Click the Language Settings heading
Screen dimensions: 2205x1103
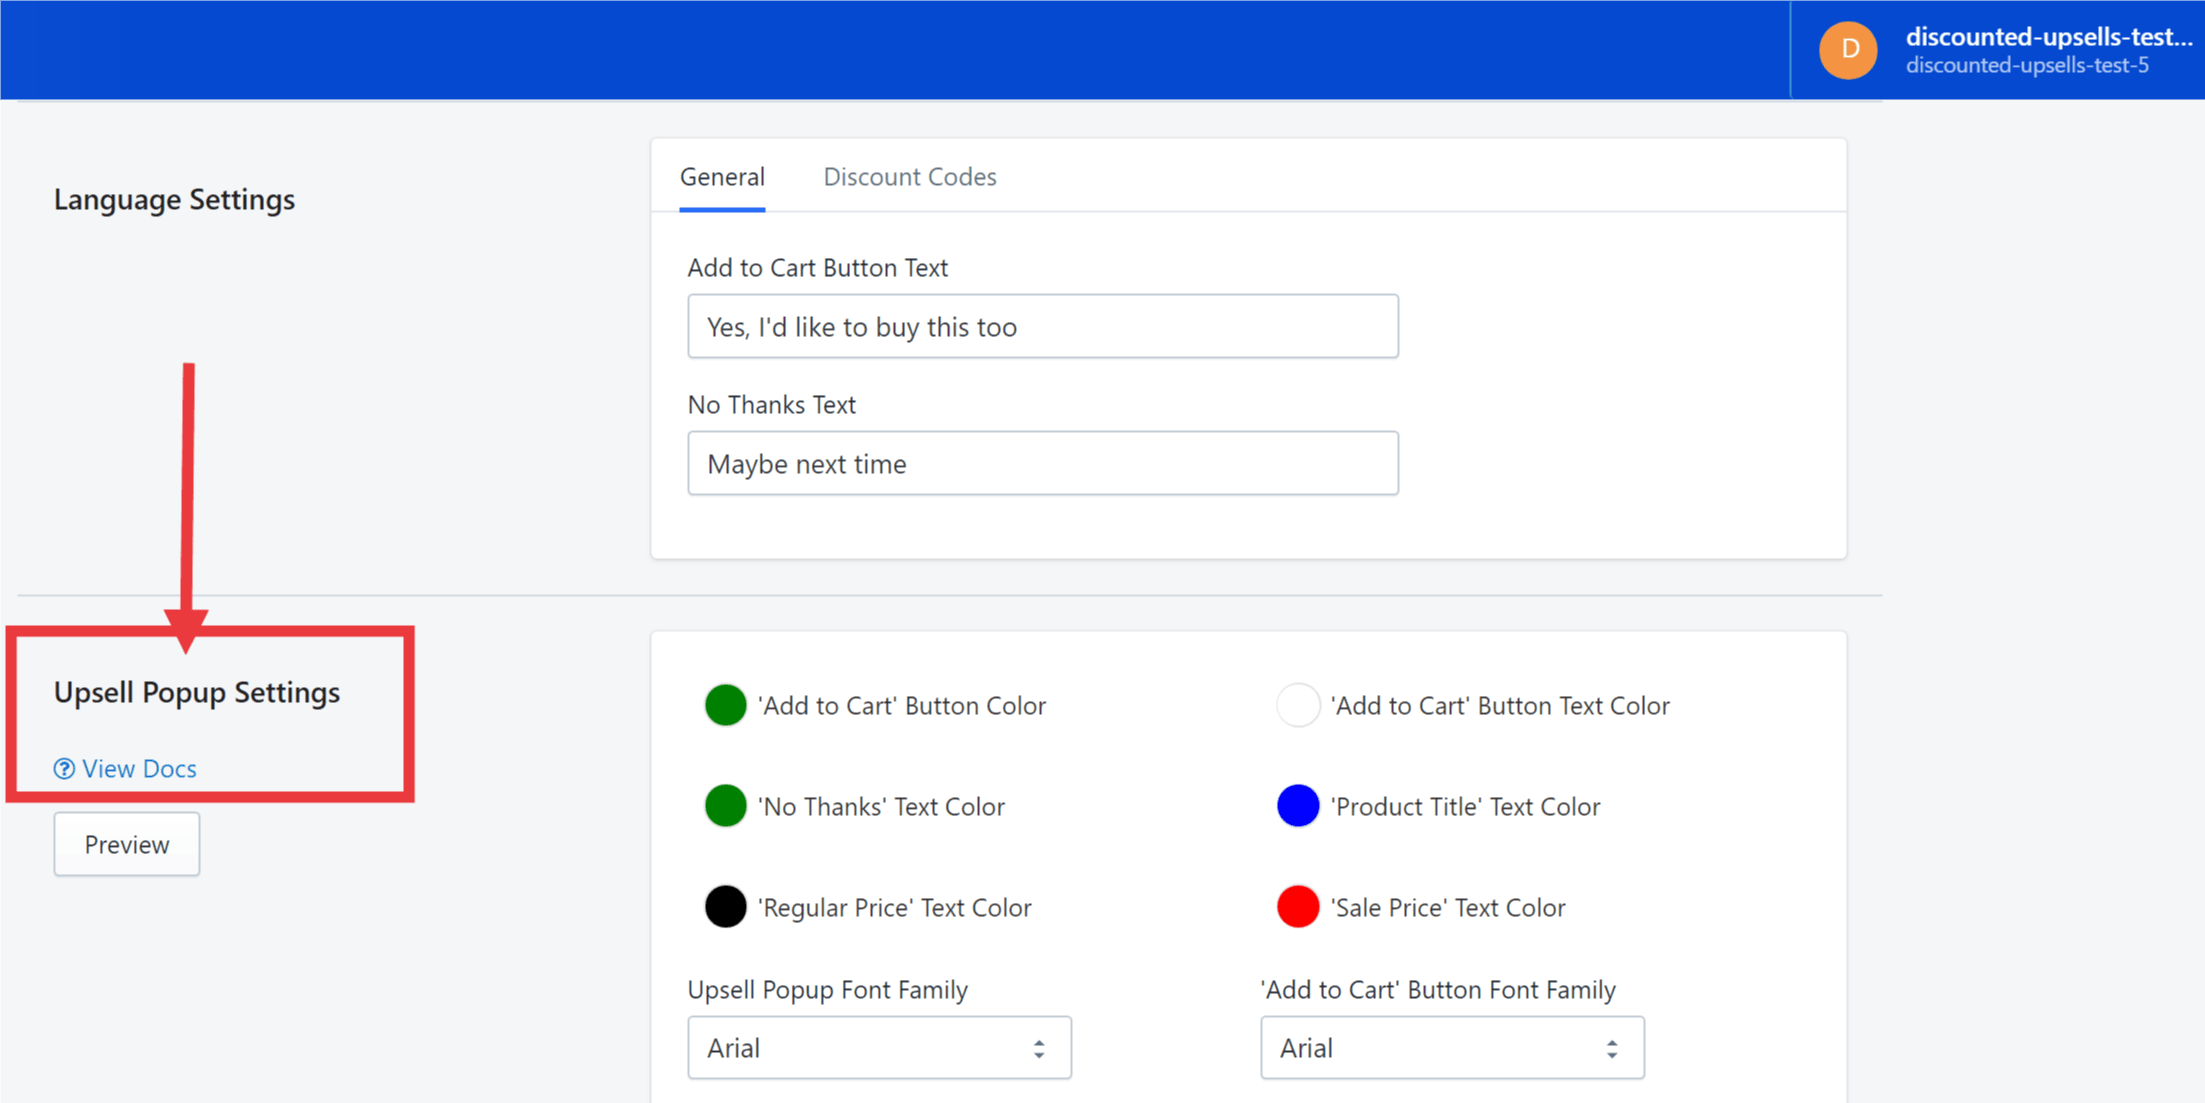pos(174,199)
